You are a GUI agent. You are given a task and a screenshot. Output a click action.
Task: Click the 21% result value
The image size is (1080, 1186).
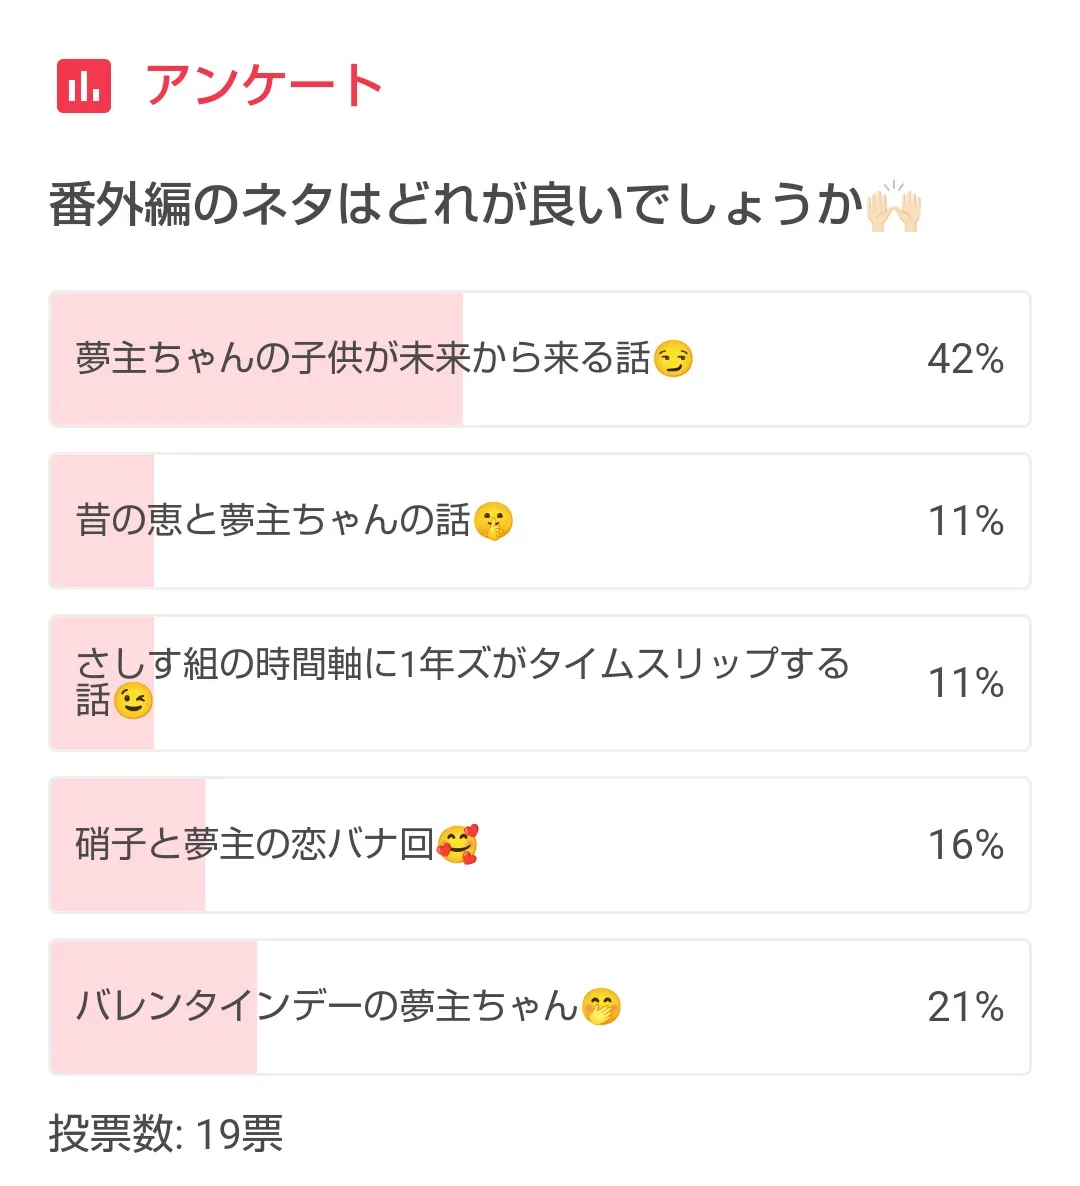point(965,1007)
